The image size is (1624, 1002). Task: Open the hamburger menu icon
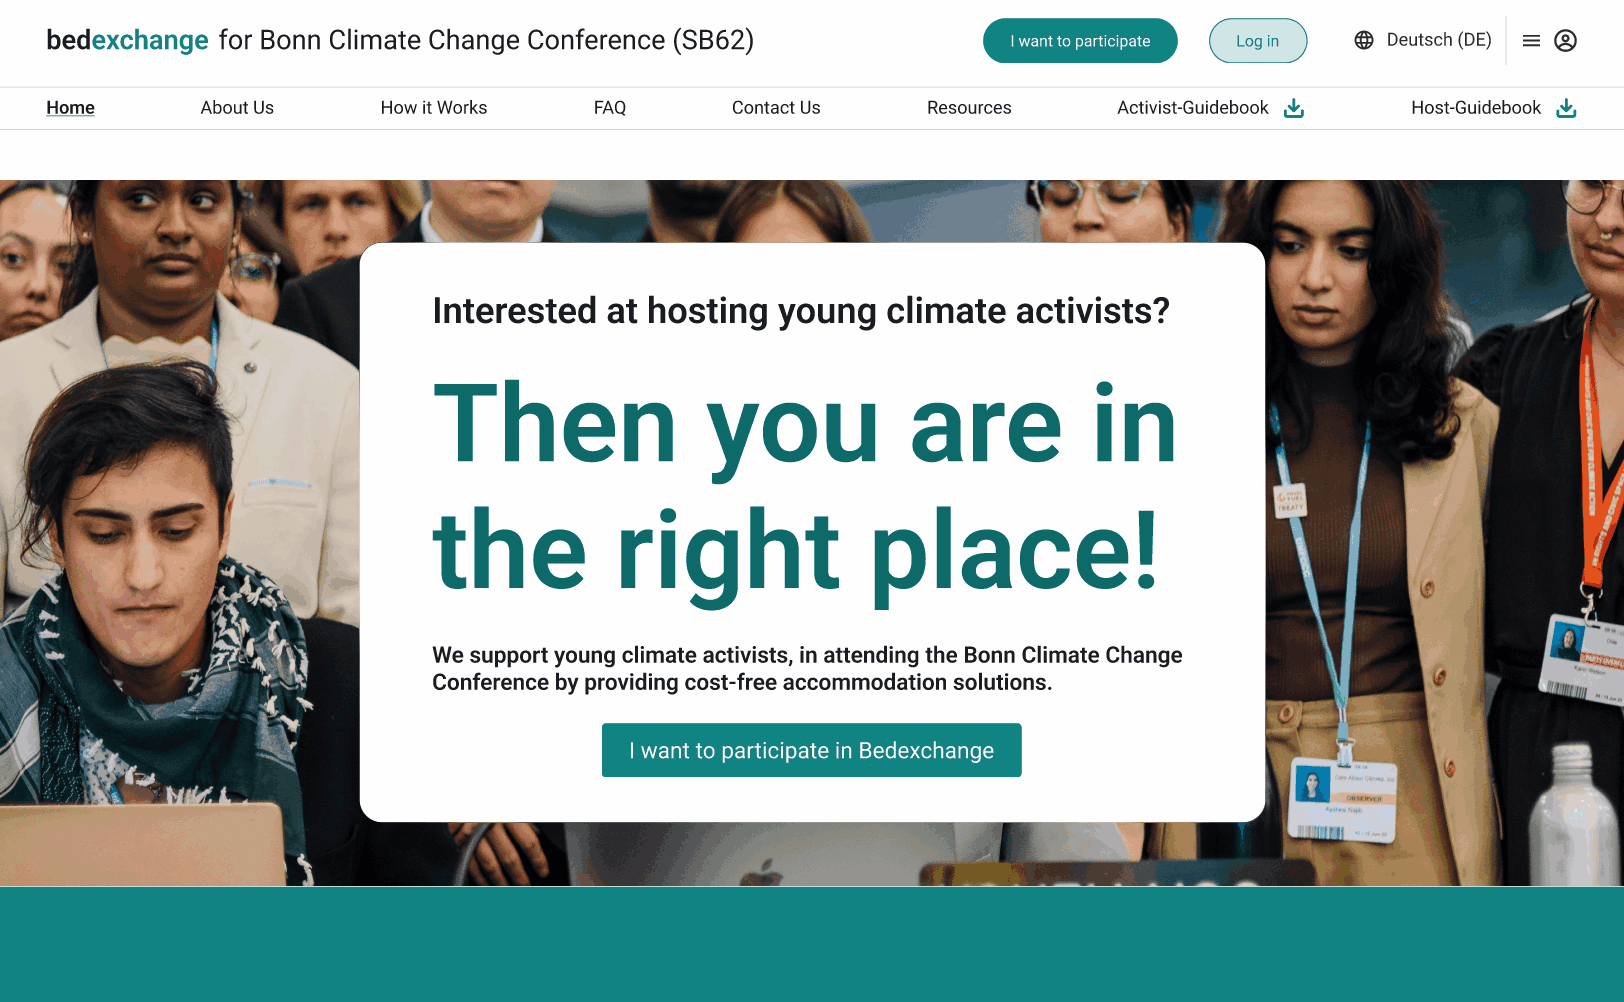(x=1531, y=41)
